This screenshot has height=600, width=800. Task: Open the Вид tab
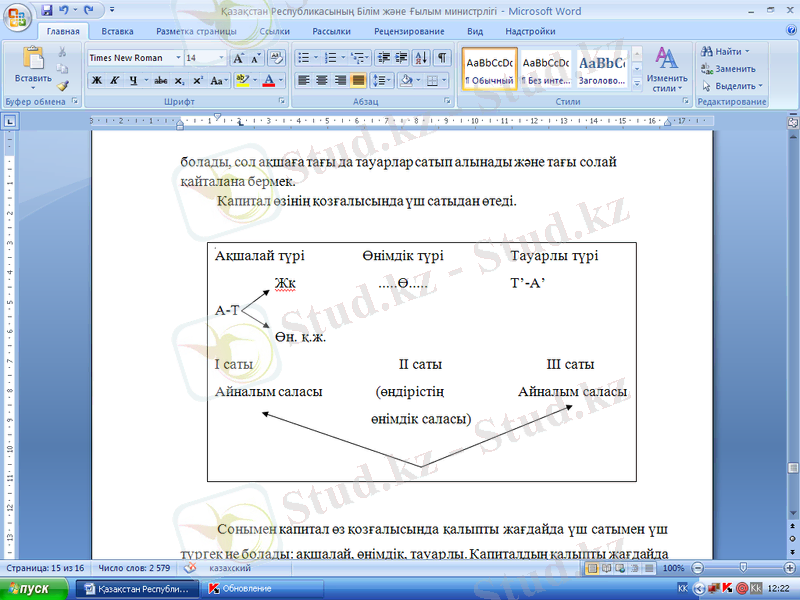[475, 31]
